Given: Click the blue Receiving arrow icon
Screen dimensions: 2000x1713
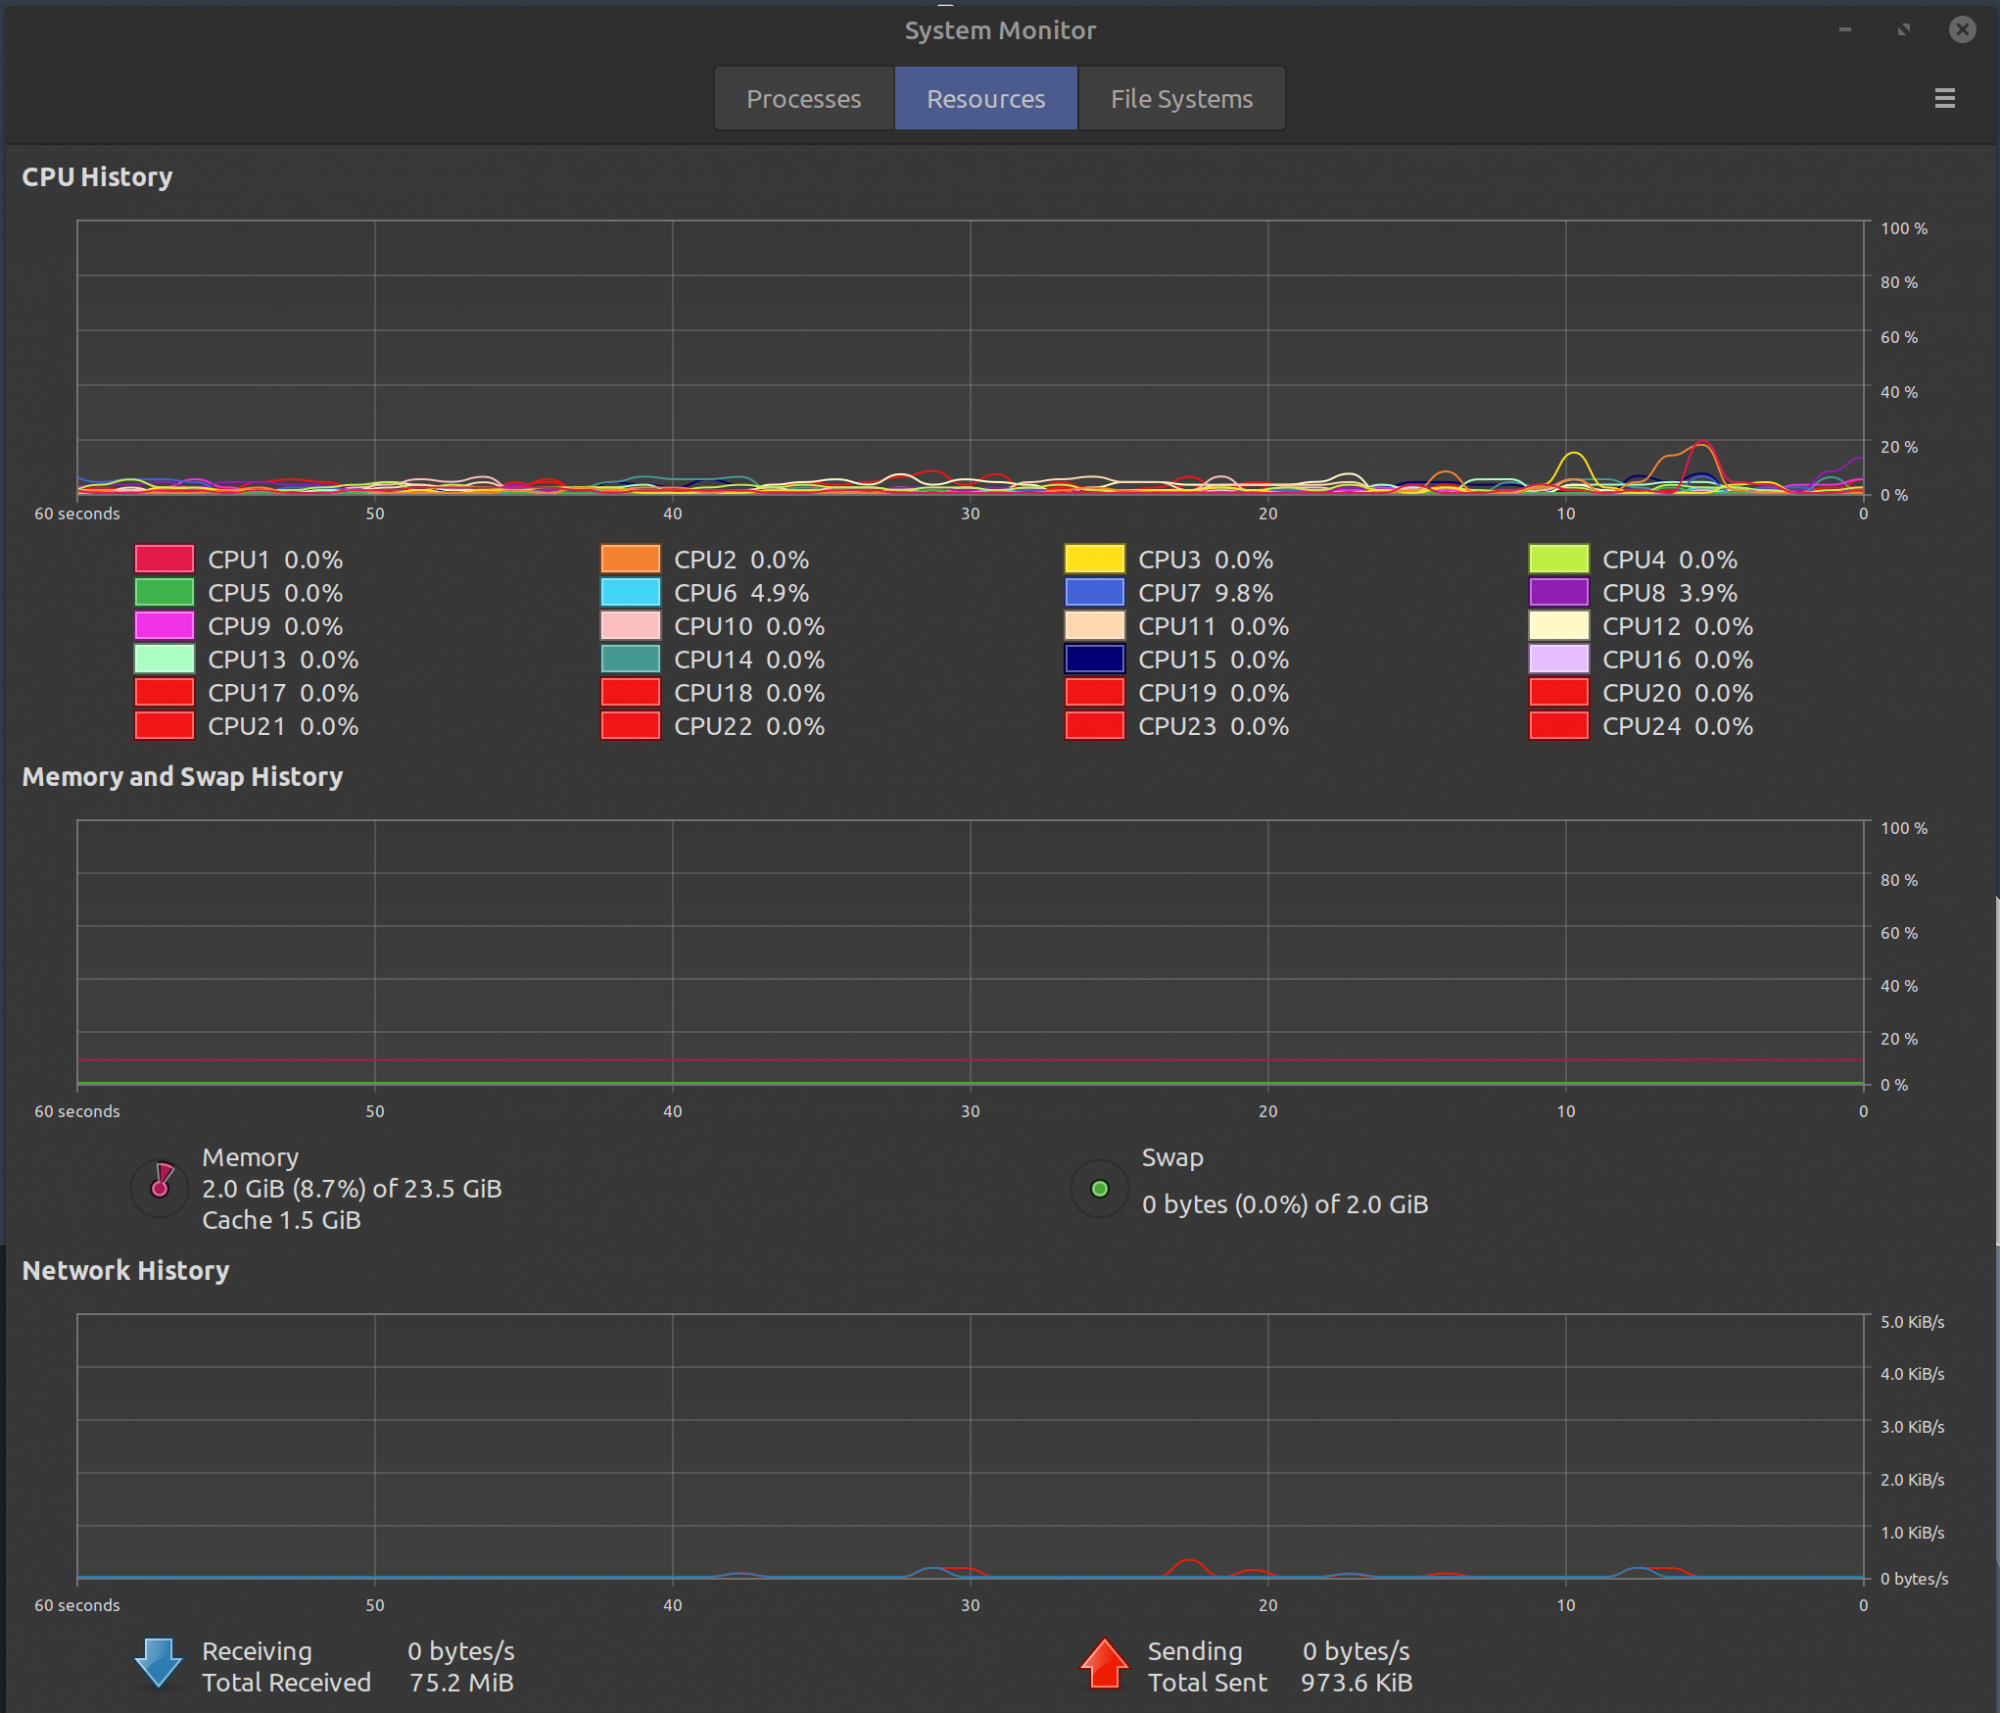Looking at the screenshot, I should [158, 1664].
